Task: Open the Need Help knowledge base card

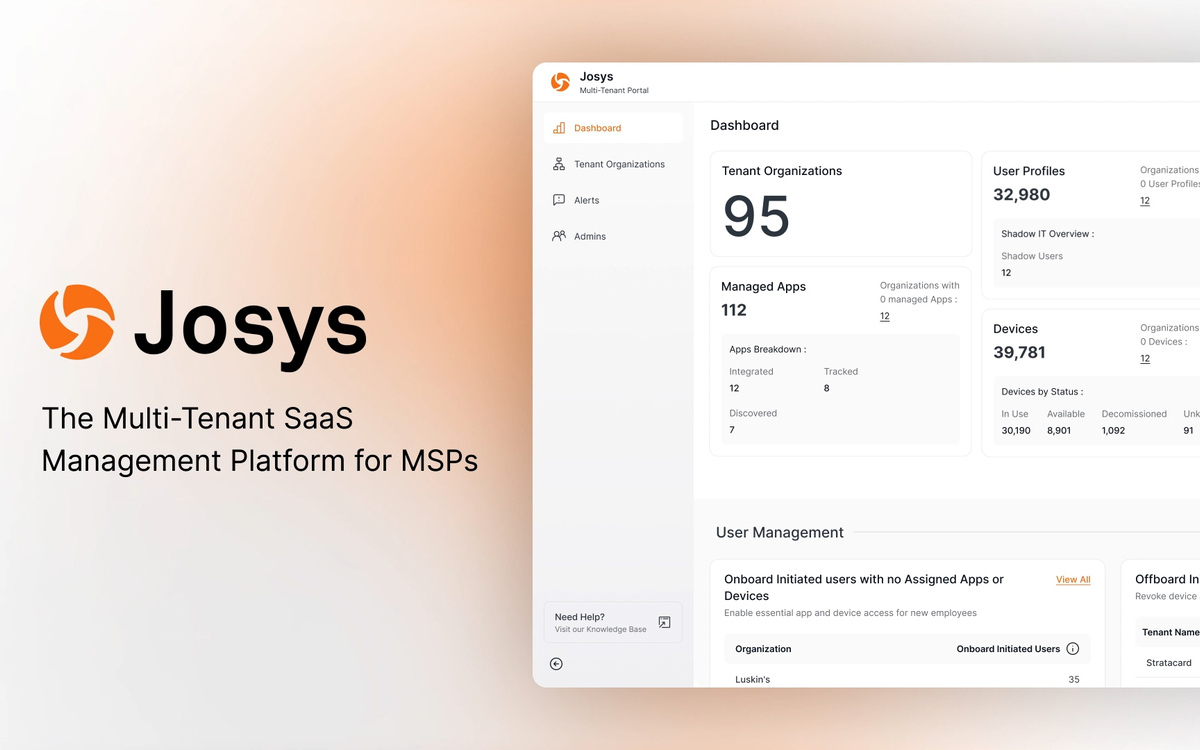Action: (x=613, y=622)
